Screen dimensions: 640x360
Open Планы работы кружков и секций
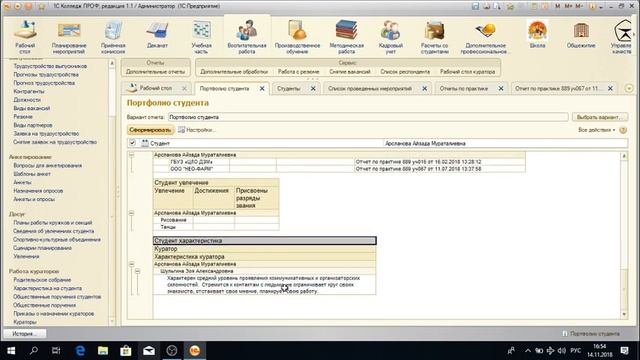tap(53, 222)
